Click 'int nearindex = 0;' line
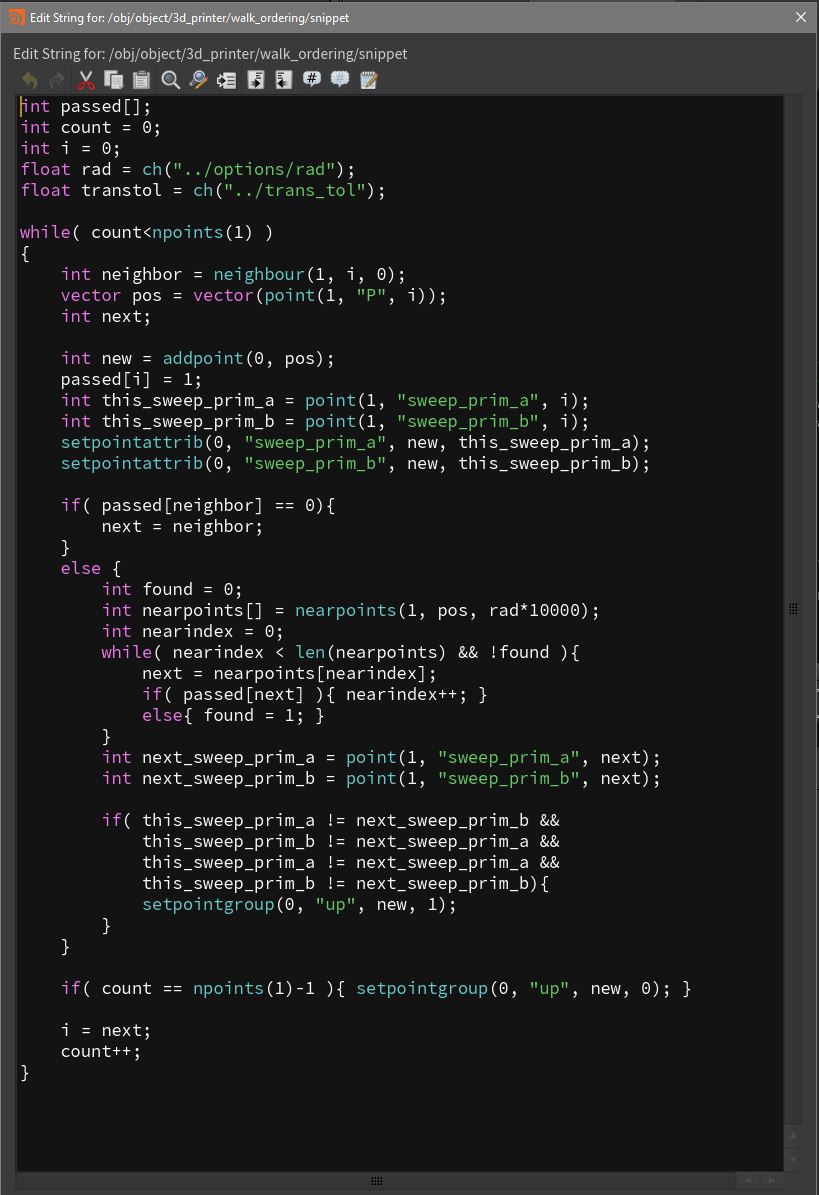819x1195 pixels. pyautogui.click(x=192, y=631)
